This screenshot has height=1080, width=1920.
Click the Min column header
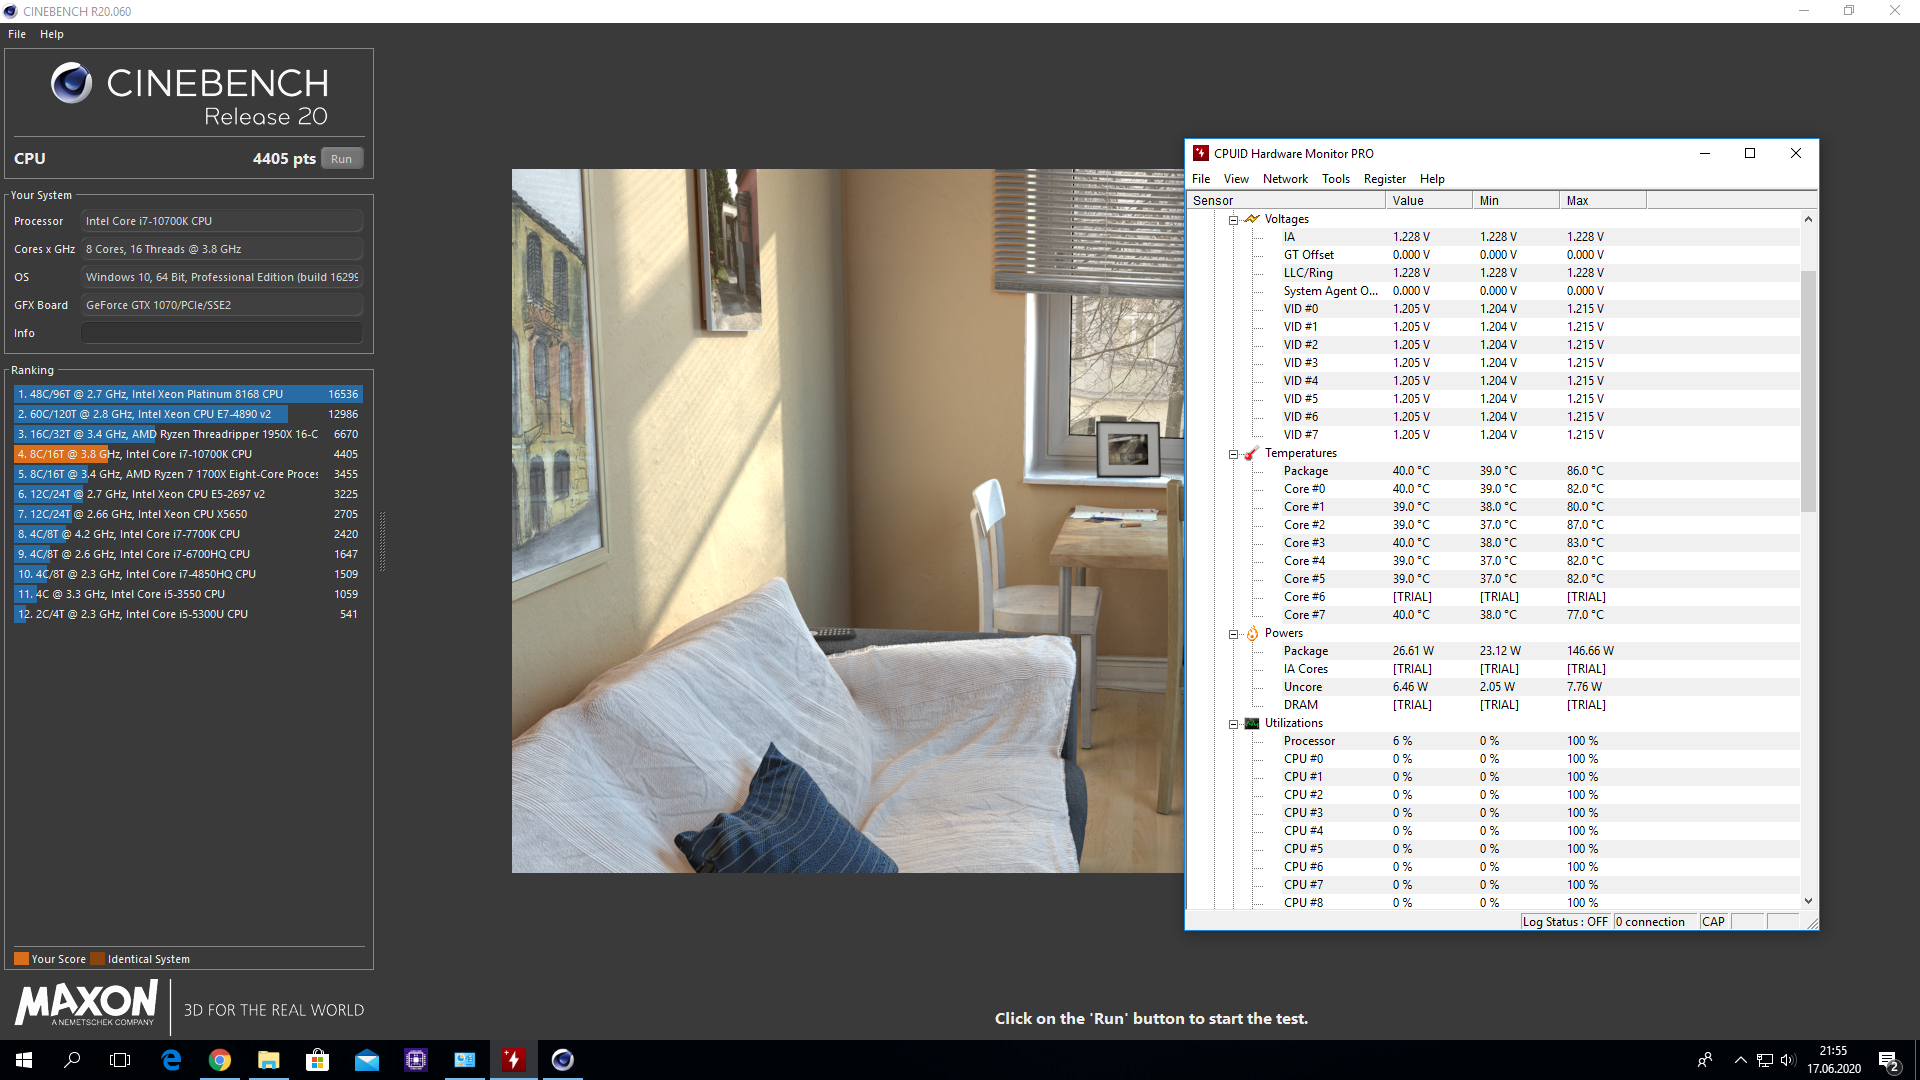coord(1516,201)
